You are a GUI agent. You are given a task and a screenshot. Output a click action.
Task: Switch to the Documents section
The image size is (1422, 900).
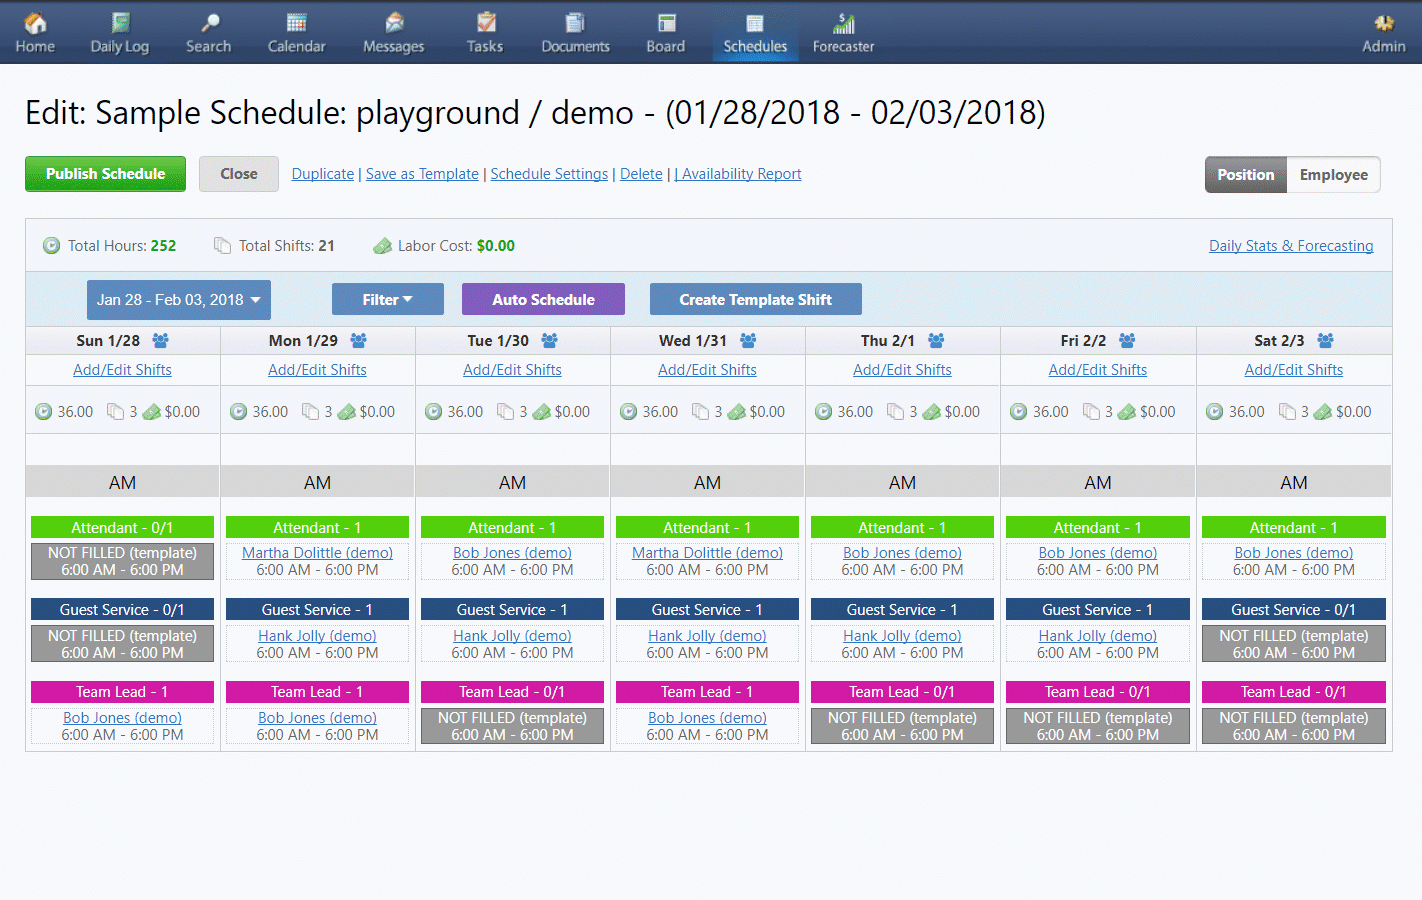575,32
